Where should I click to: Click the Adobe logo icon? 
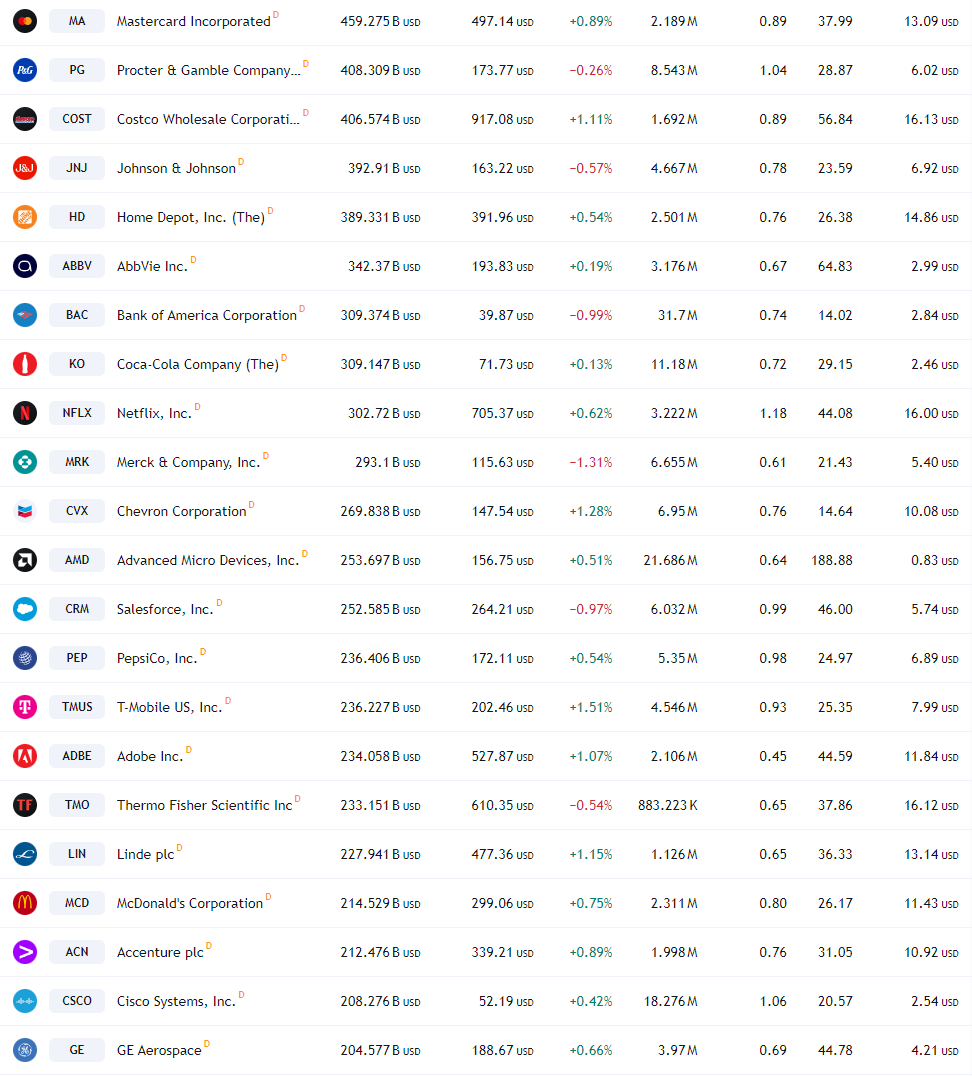(x=25, y=756)
